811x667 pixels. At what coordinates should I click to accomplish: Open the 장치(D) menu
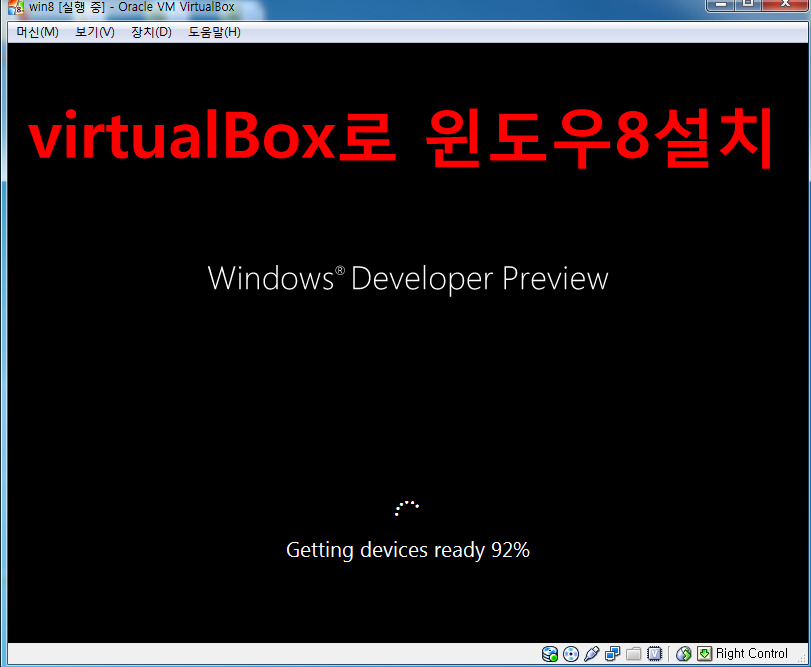point(151,32)
